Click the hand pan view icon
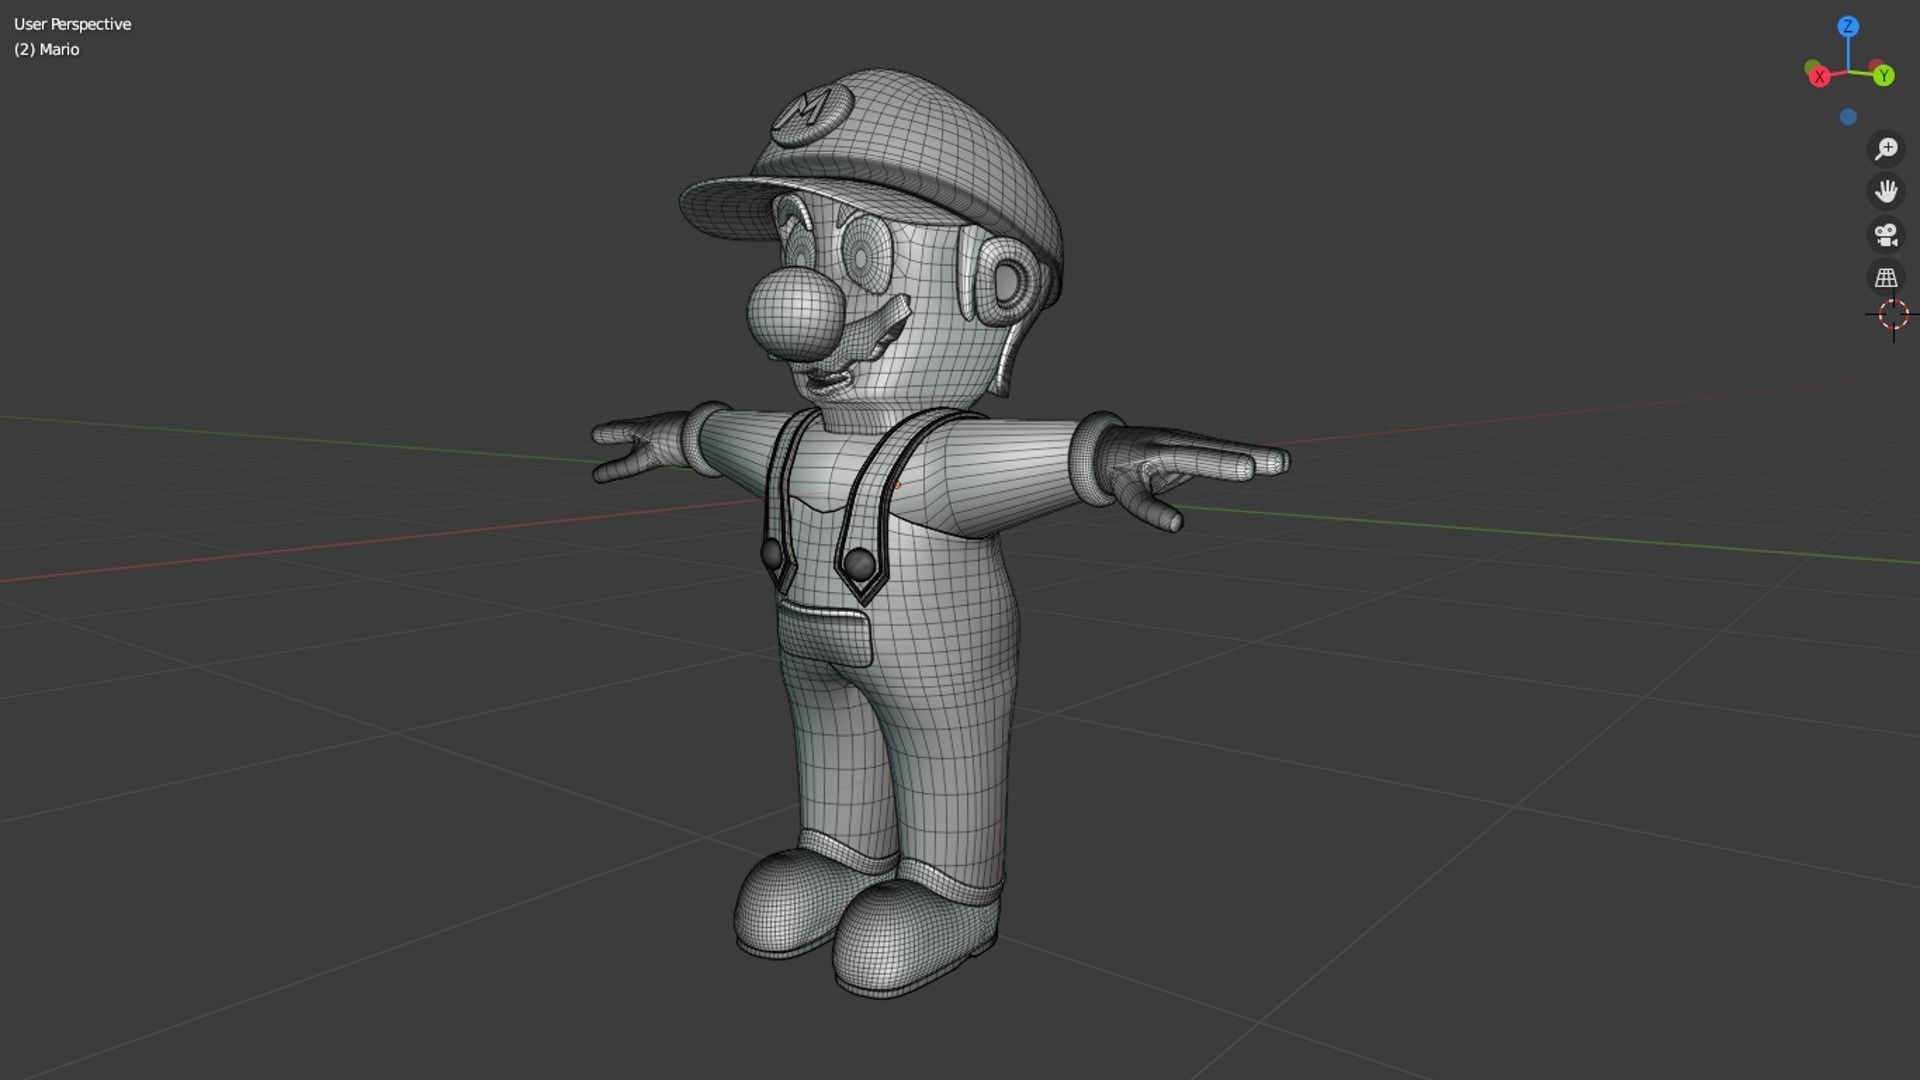 [1886, 191]
